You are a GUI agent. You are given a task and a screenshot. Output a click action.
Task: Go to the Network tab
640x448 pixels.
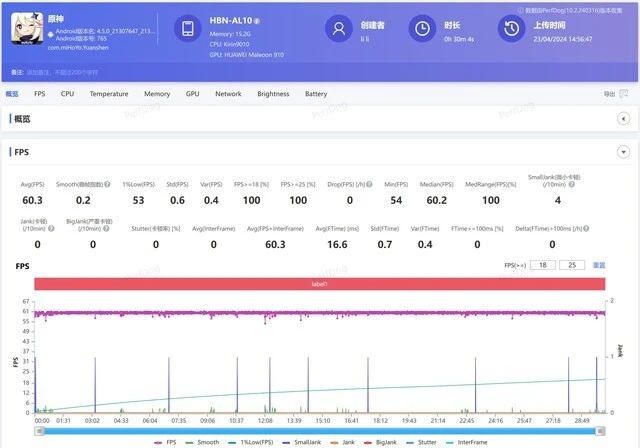click(228, 94)
